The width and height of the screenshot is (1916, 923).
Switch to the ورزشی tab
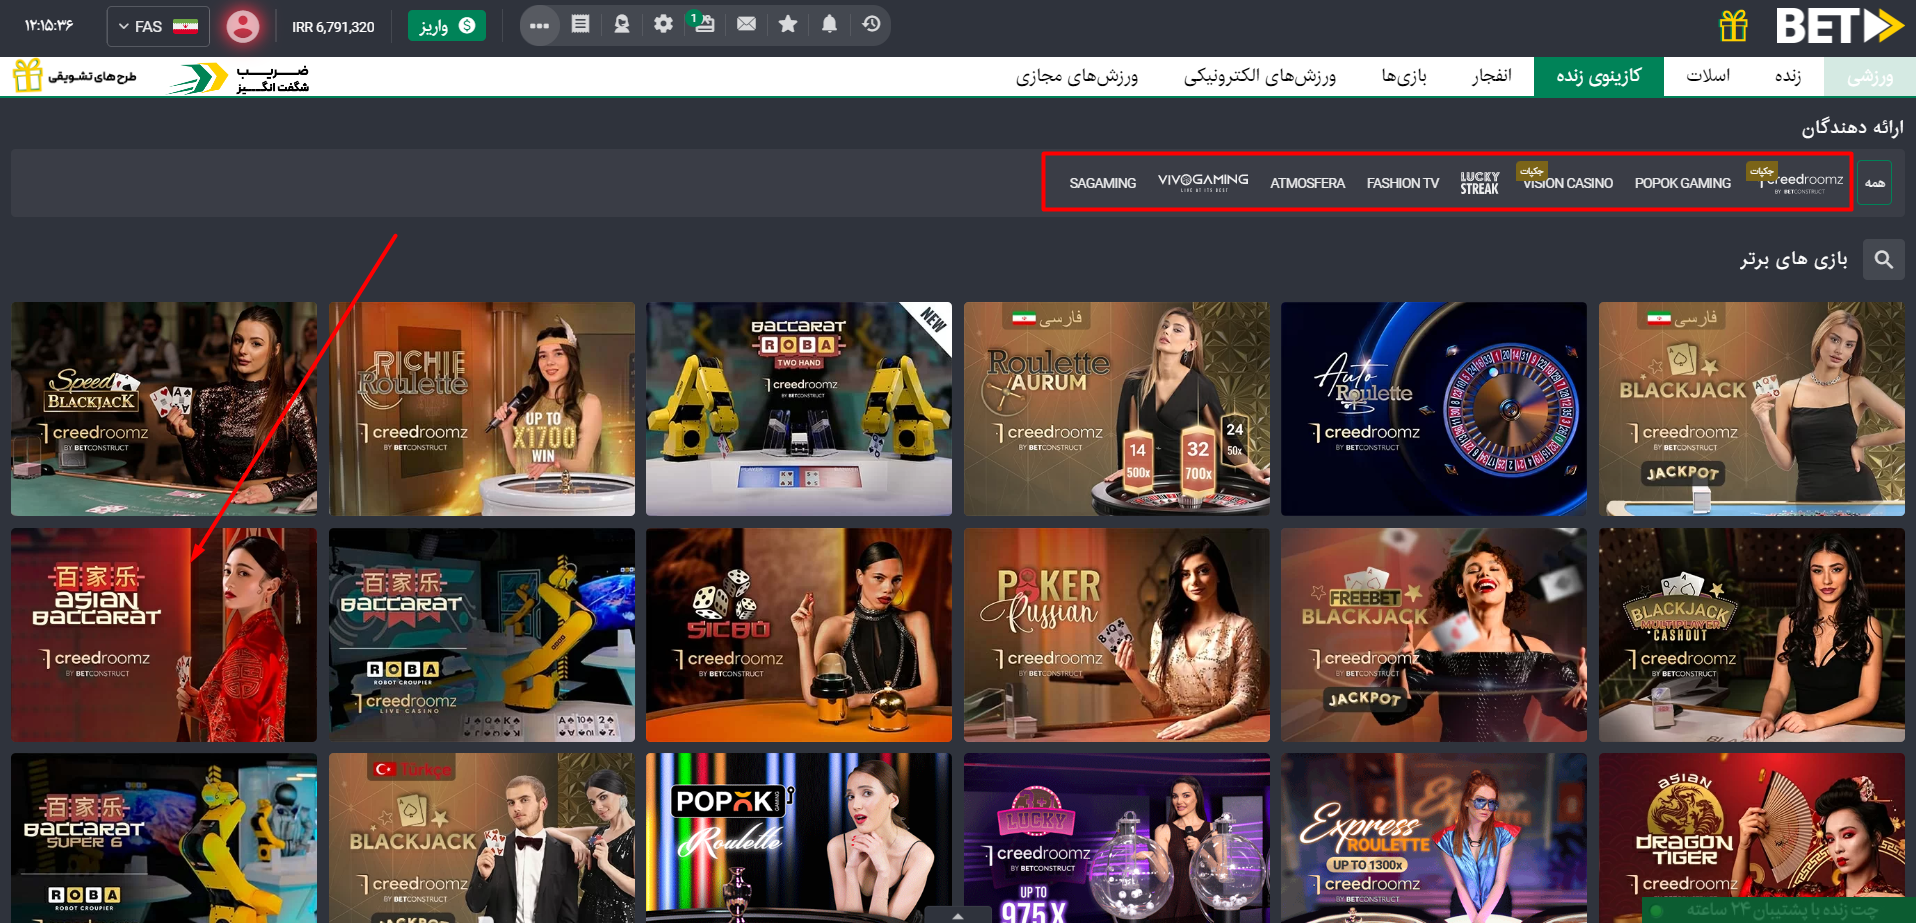1869,76
